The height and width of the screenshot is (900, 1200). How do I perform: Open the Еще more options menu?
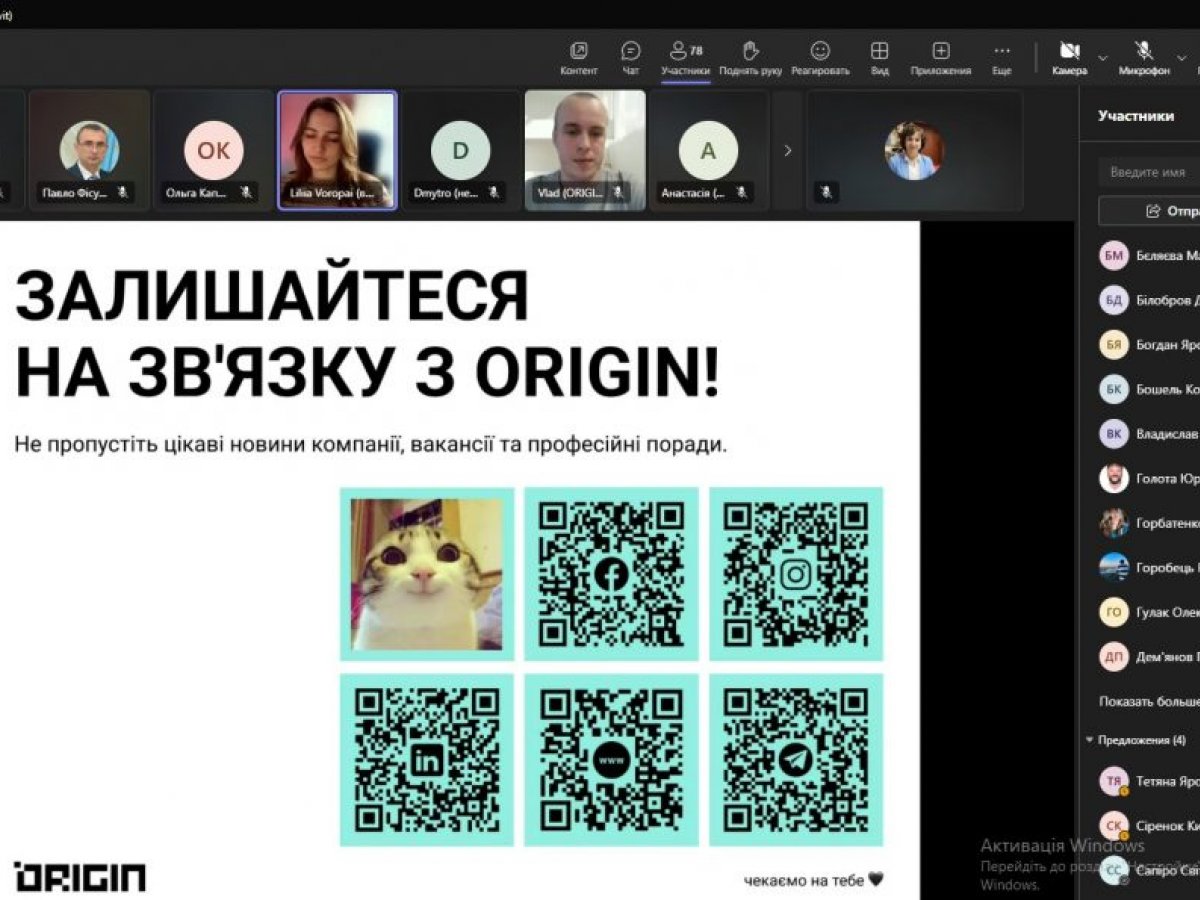point(1001,59)
